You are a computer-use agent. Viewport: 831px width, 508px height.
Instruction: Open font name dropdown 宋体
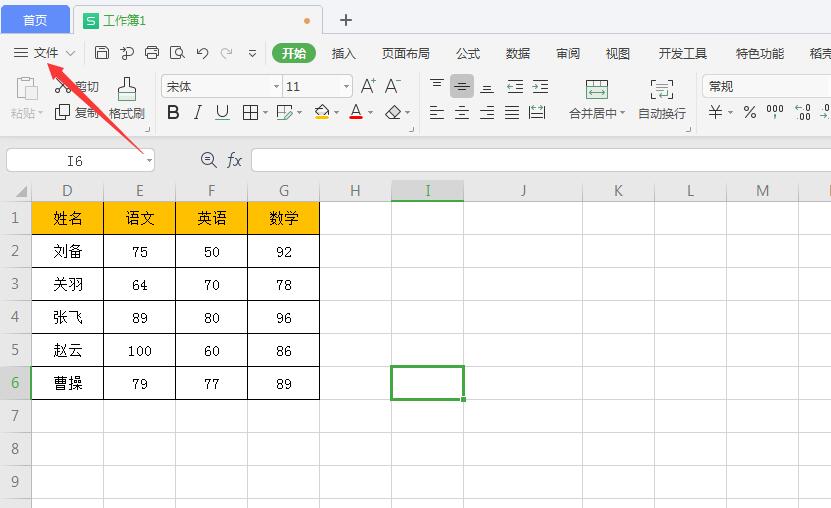[276, 86]
